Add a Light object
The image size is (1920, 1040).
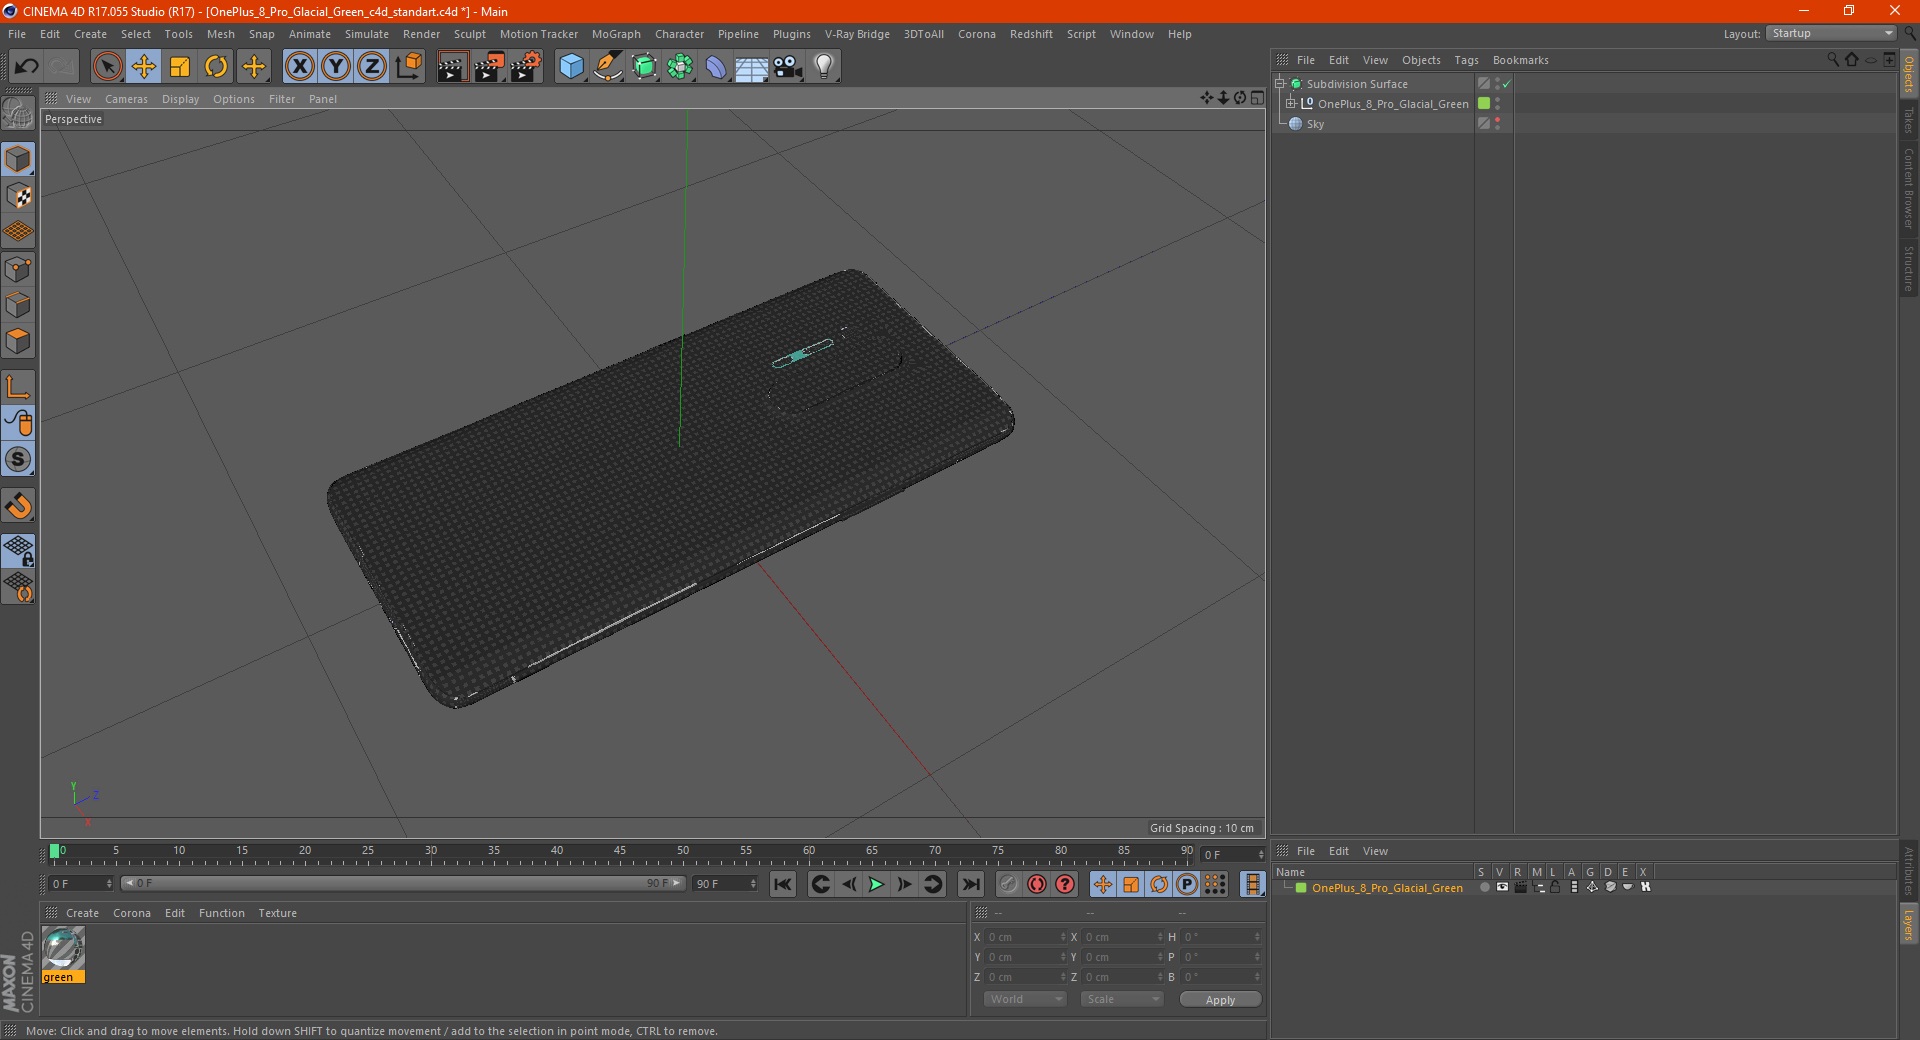coord(824,67)
